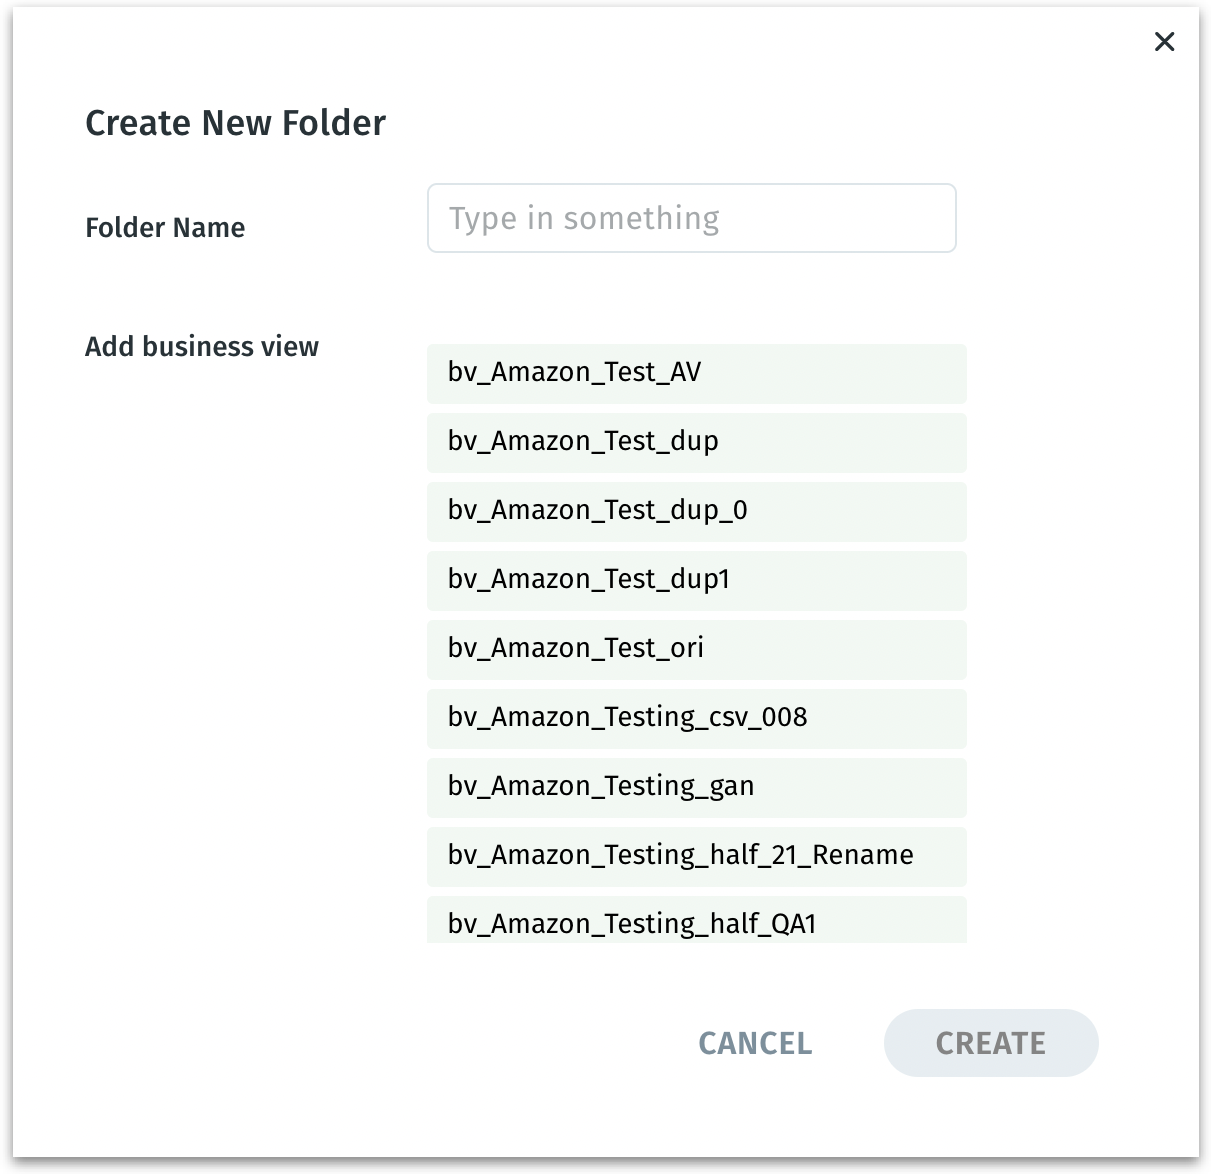
Task: Choose bv_Amazon_Test_dup_0 from the list
Action: pos(696,511)
